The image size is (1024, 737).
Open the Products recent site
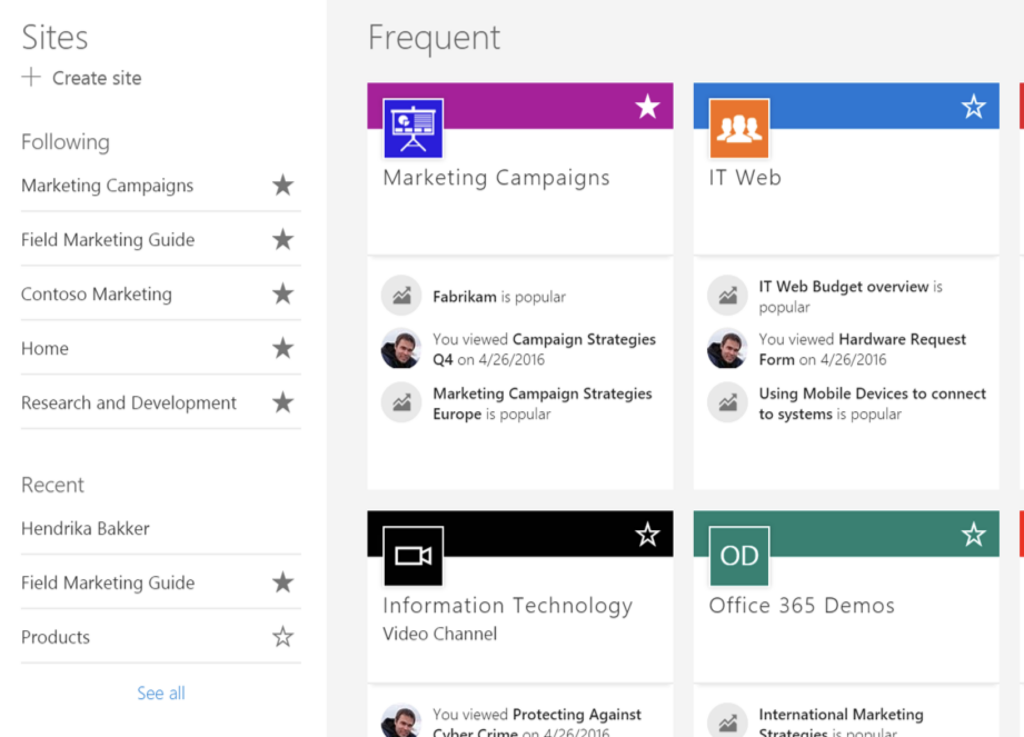pos(56,636)
